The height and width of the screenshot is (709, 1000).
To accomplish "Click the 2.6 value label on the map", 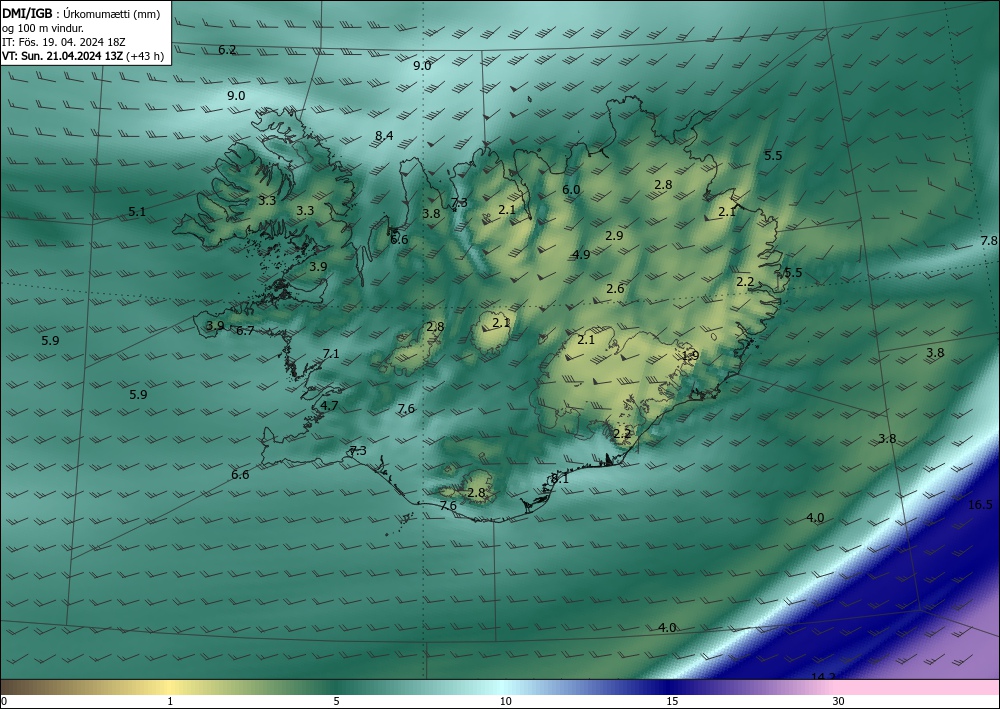I will point(615,289).
